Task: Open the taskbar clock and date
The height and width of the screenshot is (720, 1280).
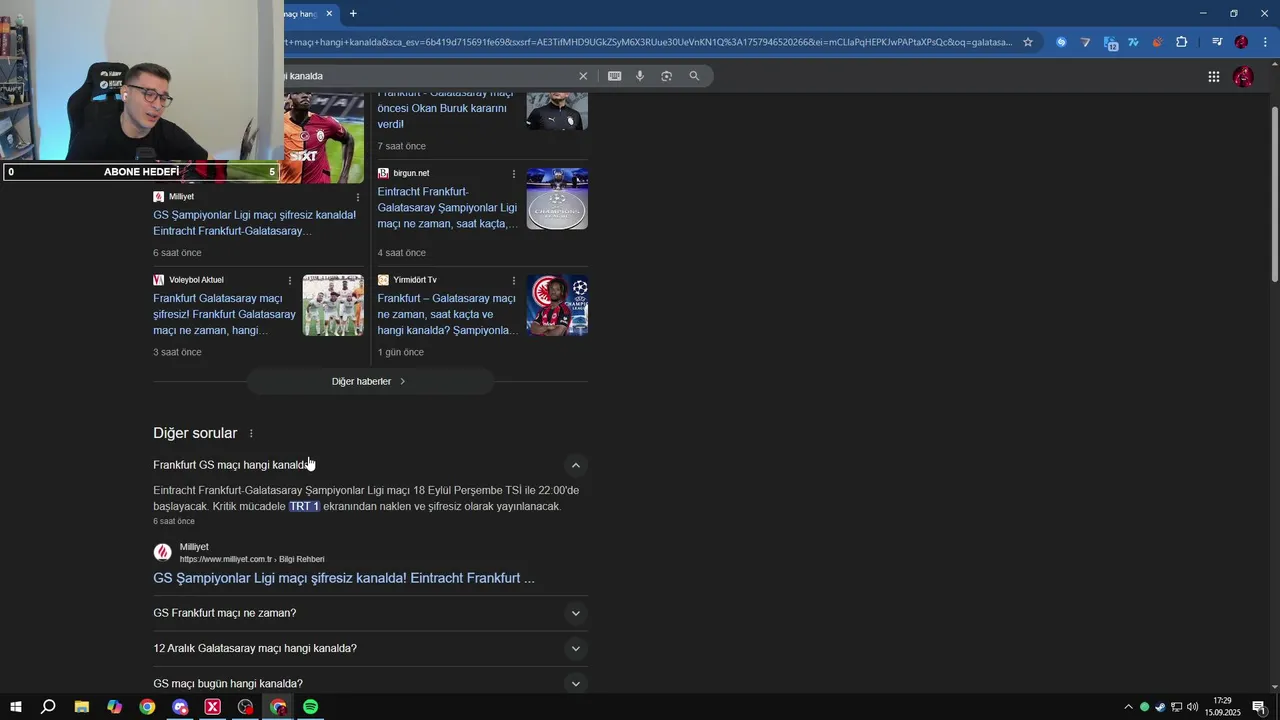Action: point(1222,707)
